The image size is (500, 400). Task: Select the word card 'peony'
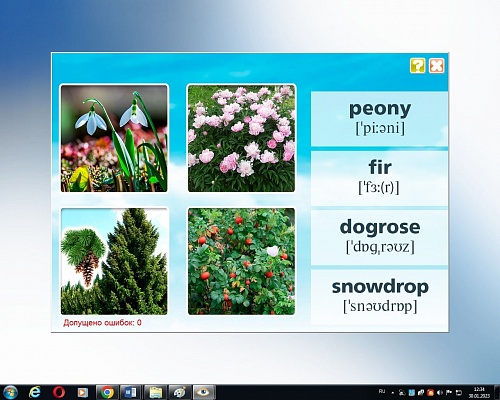379,119
